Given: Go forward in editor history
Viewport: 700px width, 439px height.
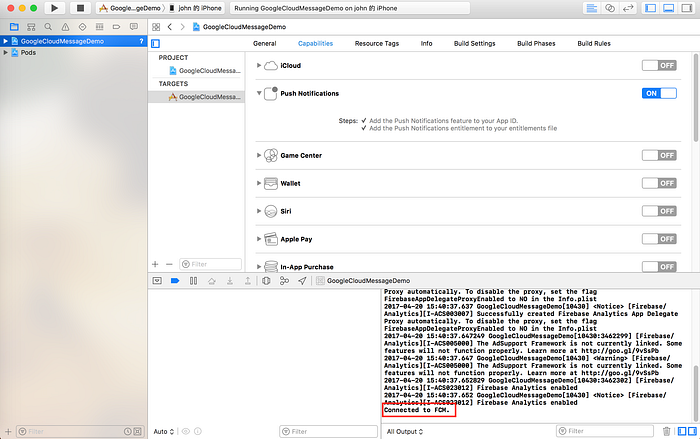Looking at the screenshot, I should pyautogui.click(x=182, y=27).
